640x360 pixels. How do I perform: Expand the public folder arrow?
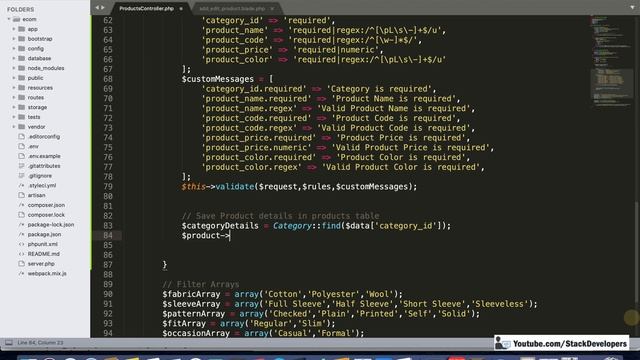tap(14, 78)
